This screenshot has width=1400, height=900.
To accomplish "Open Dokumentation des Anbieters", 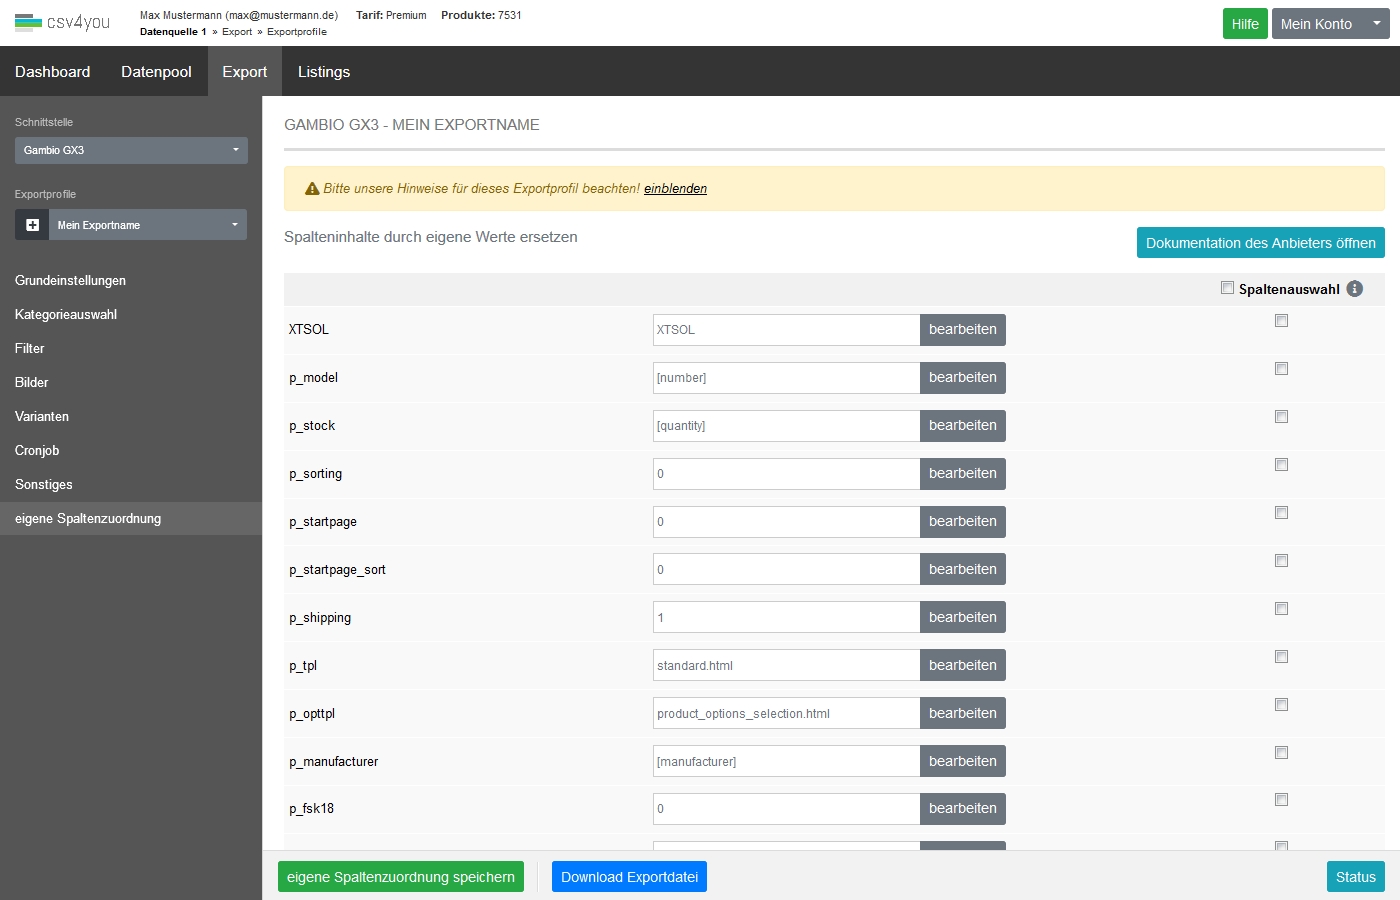I will (x=1260, y=243).
